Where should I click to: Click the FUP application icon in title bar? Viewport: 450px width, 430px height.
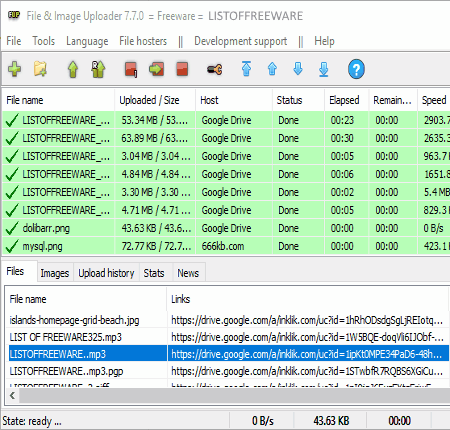(14, 15)
